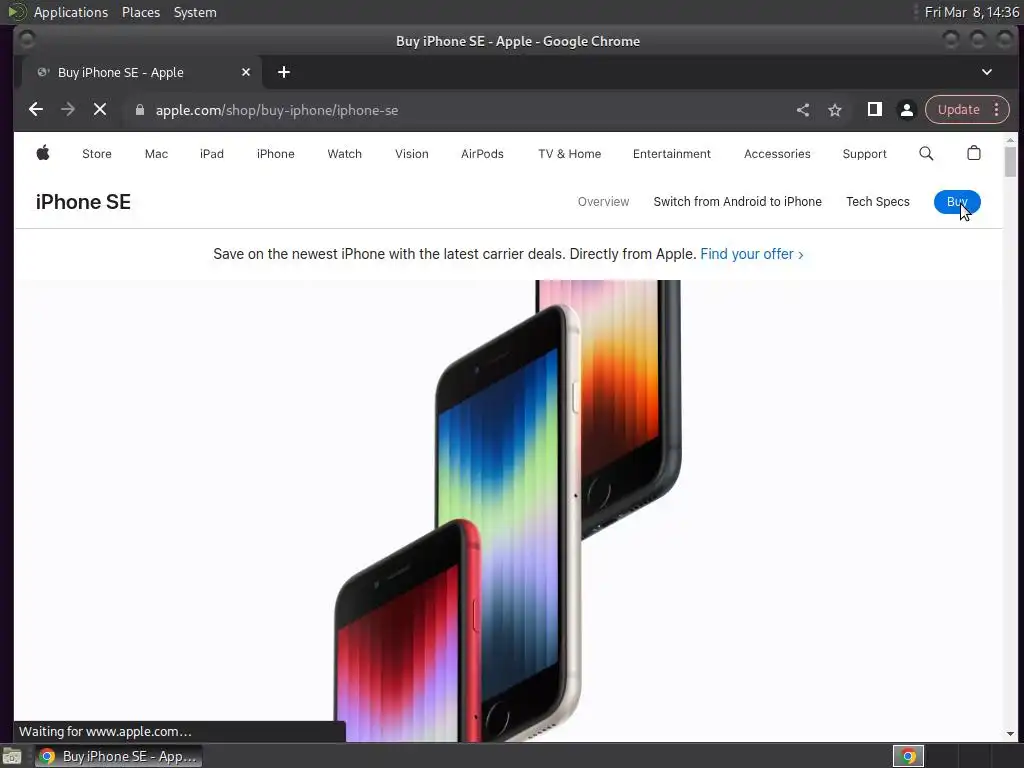The width and height of the screenshot is (1024, 768).
Task: Click the vertical scrollbar thumb
Action: [1010, 161]
